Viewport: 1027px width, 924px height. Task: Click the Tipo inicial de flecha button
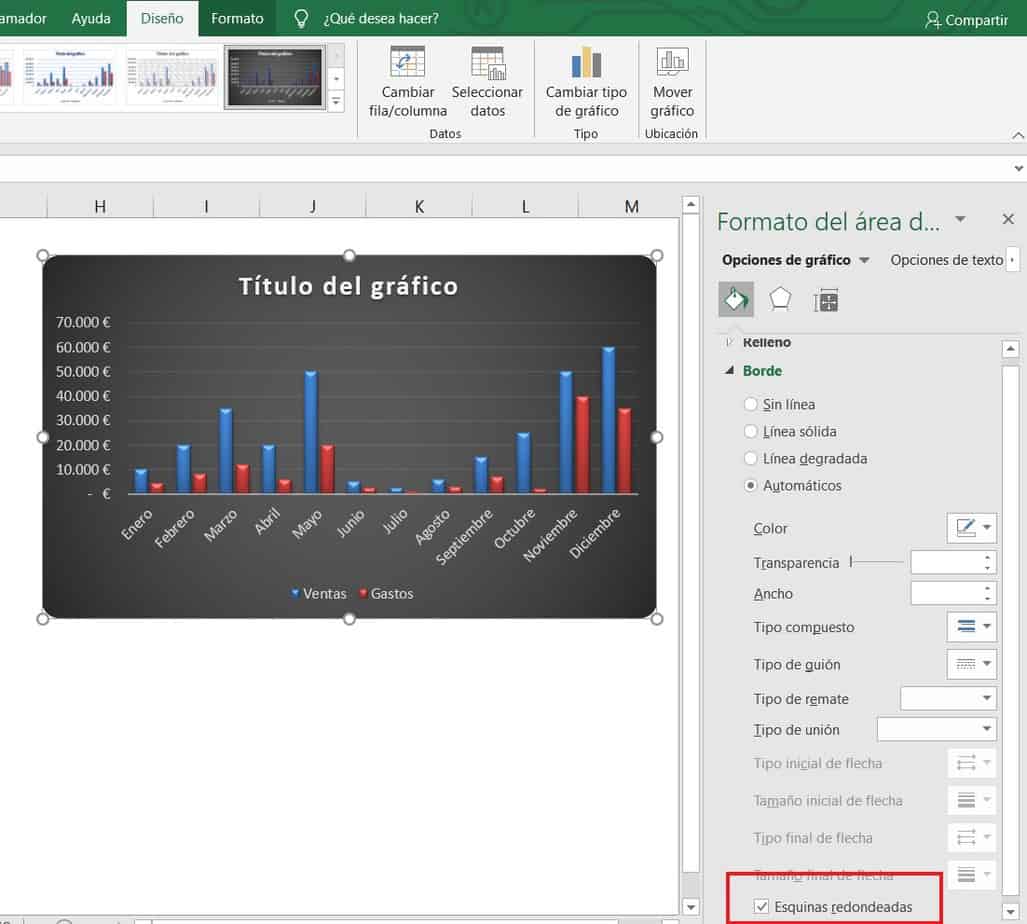(971, 763)
